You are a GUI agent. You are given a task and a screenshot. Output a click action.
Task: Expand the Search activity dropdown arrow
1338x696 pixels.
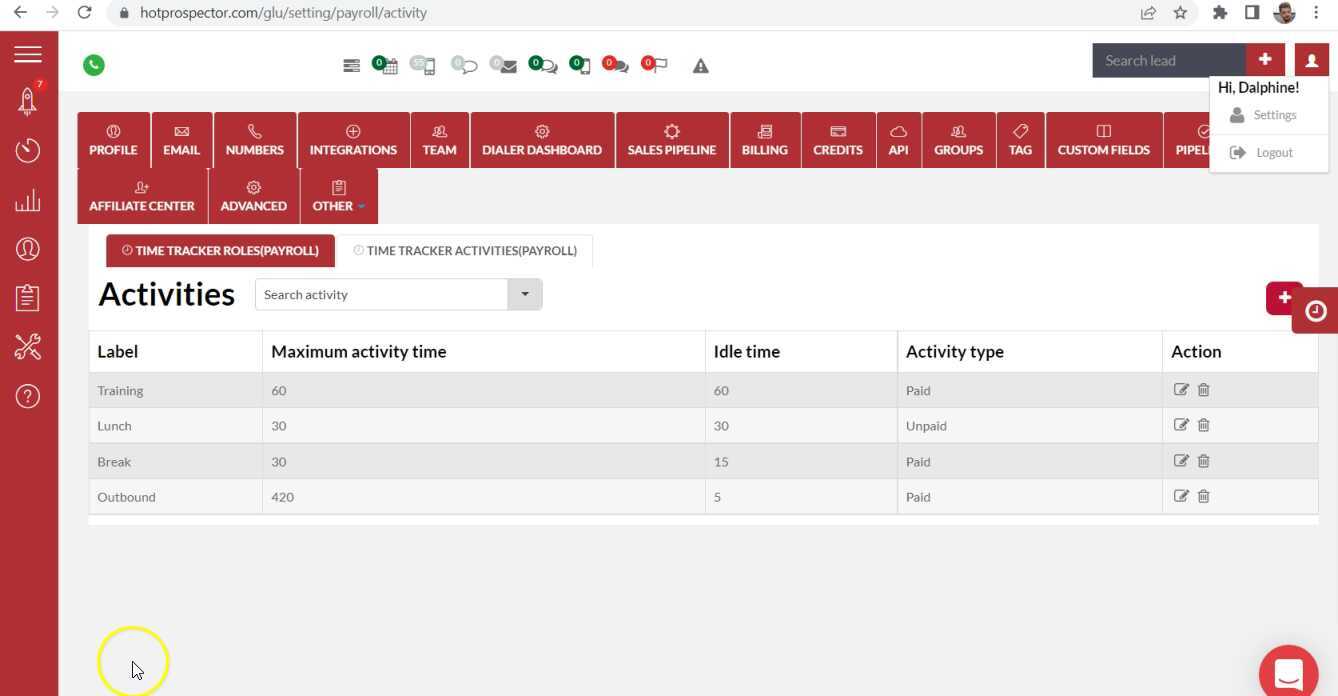pyautogui.click(x=525, y=295)
